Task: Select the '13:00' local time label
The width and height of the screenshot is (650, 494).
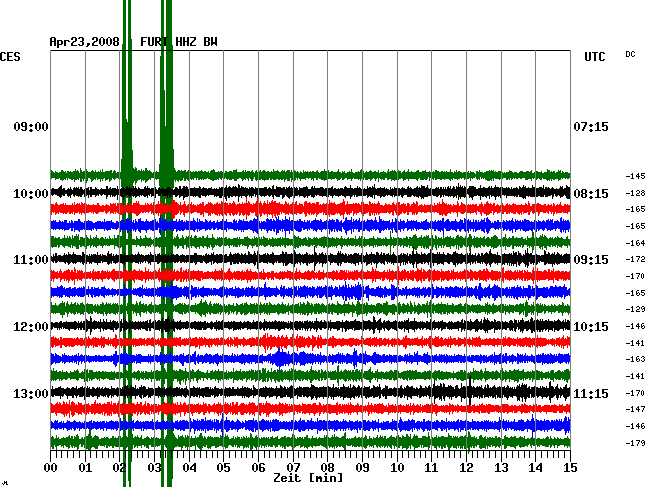Action: pyautogui.click(x=31, y=393)
